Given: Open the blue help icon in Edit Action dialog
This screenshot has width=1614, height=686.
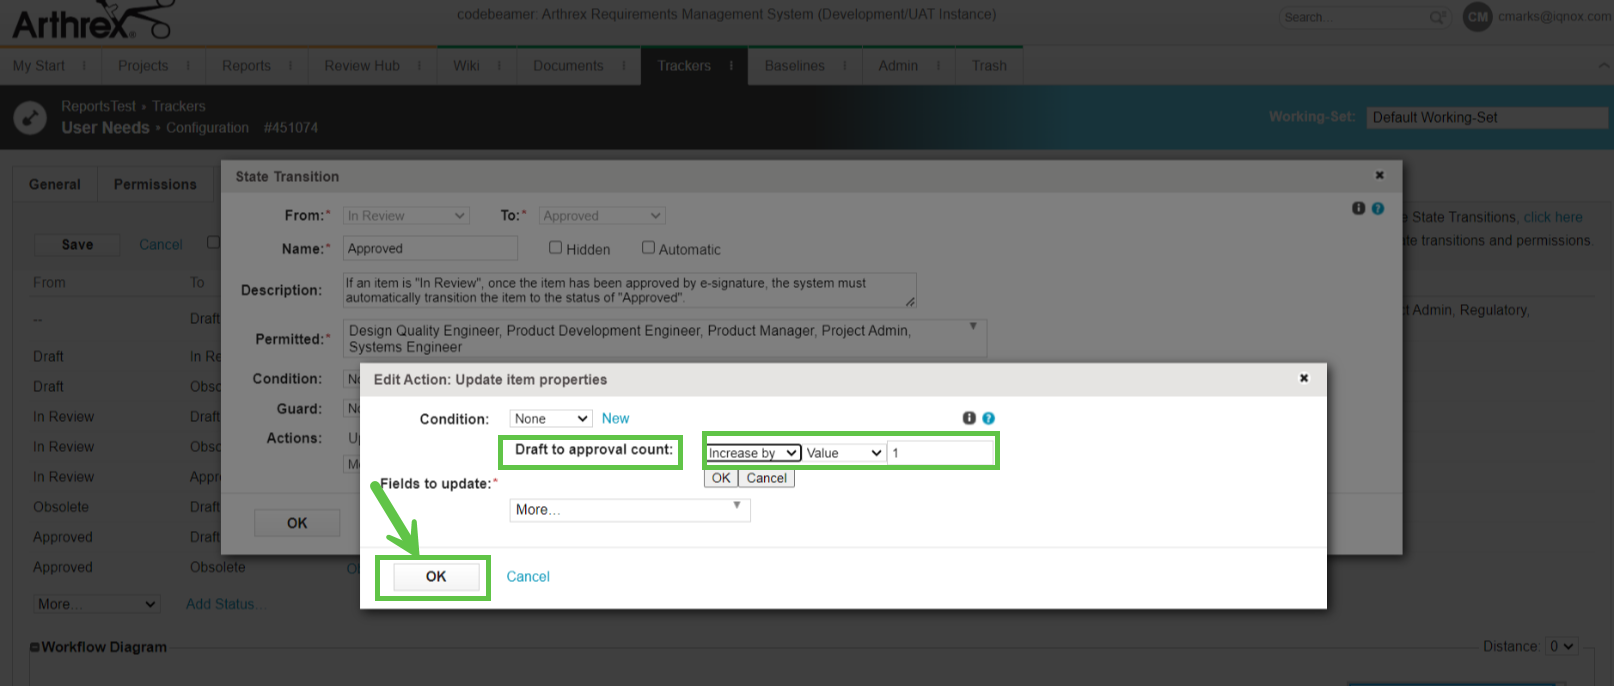Looking at the screenshot, I should tap(988, 418).
